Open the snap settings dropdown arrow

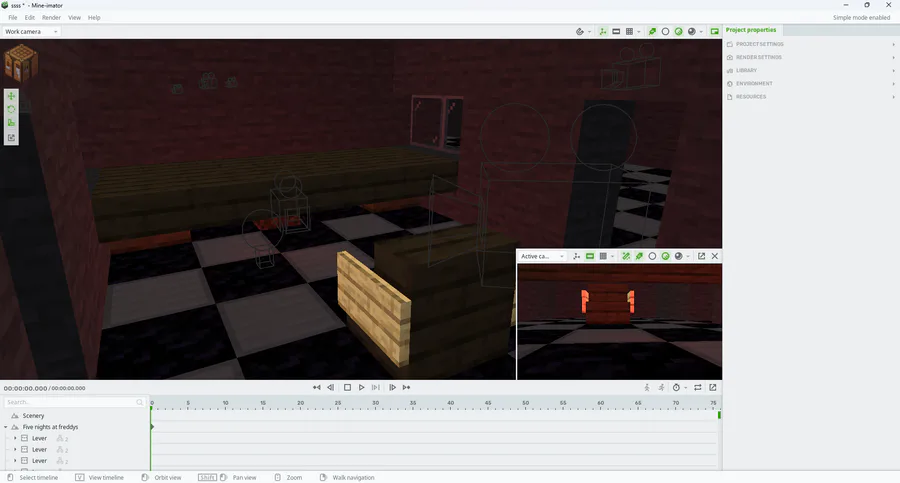[x=589, y=32]
